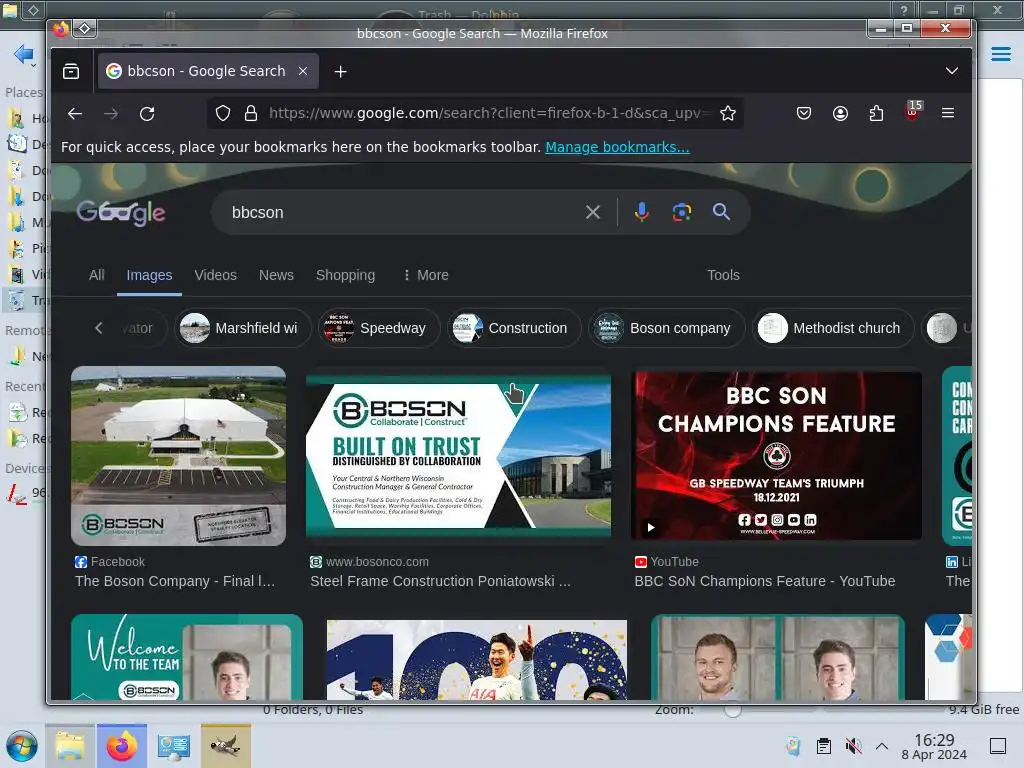Activate Firefox in the taskbar
This screenshot has width=1024, height=768.
[122, 746]
